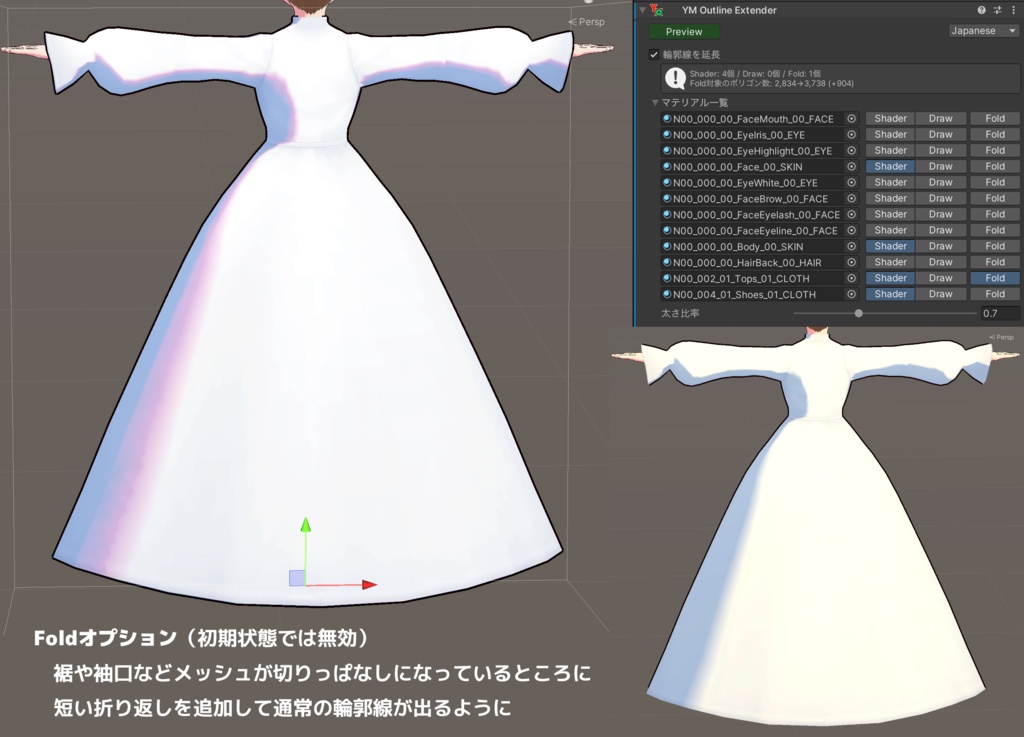The height and width of the screenshot is (737, 1024).
Task: Open component three-dot context menu
Action: click(x=1013, y=10)
